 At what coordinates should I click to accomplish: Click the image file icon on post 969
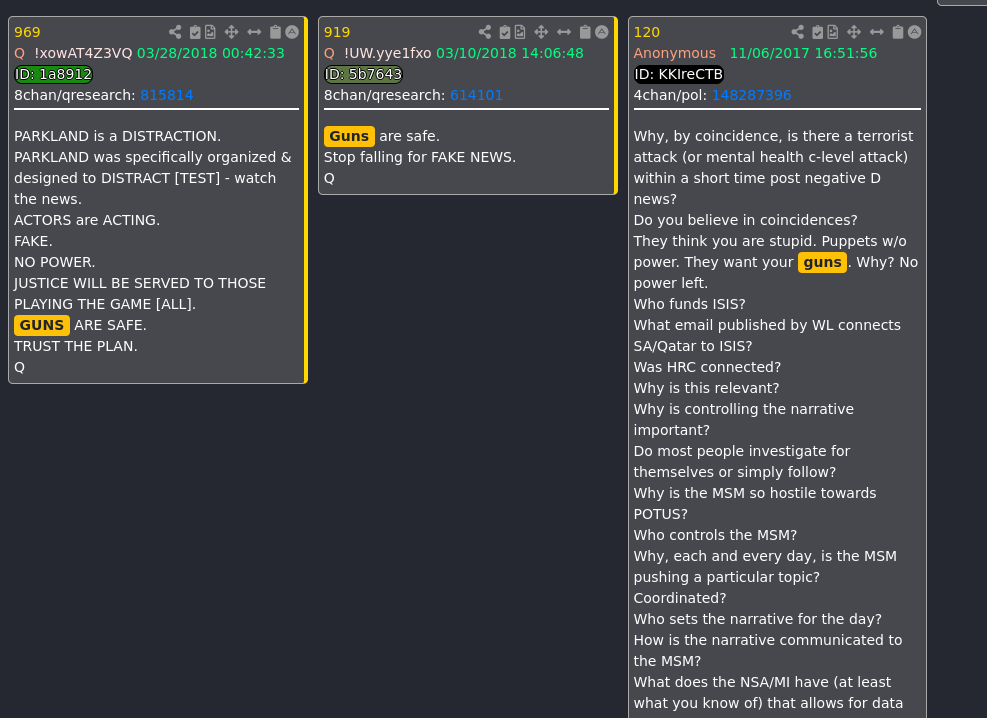(210, 32)
